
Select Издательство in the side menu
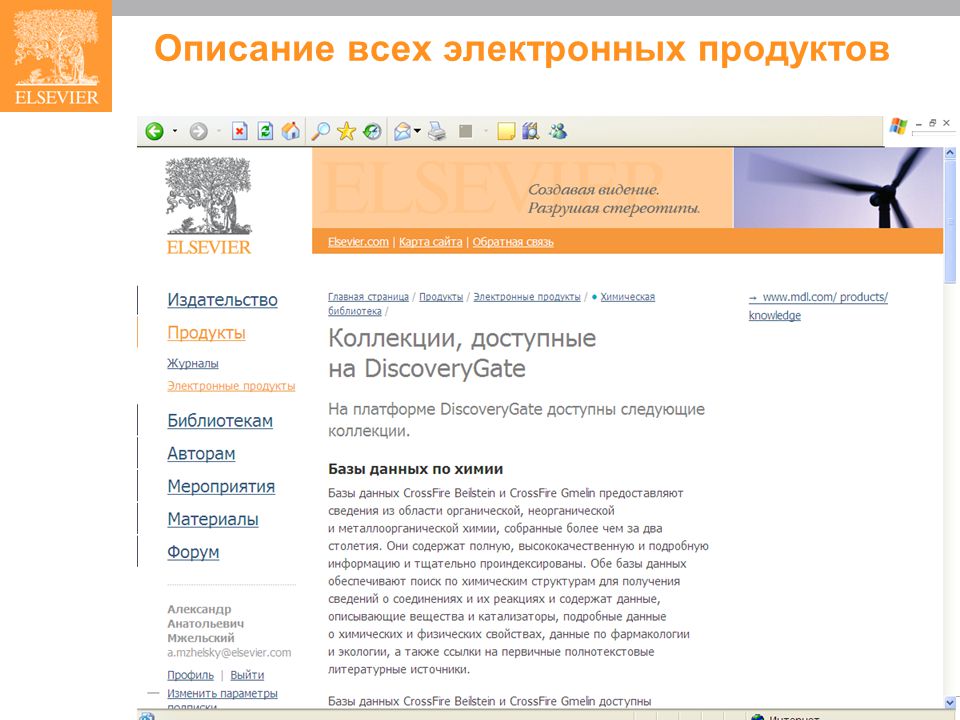[222, 299]
